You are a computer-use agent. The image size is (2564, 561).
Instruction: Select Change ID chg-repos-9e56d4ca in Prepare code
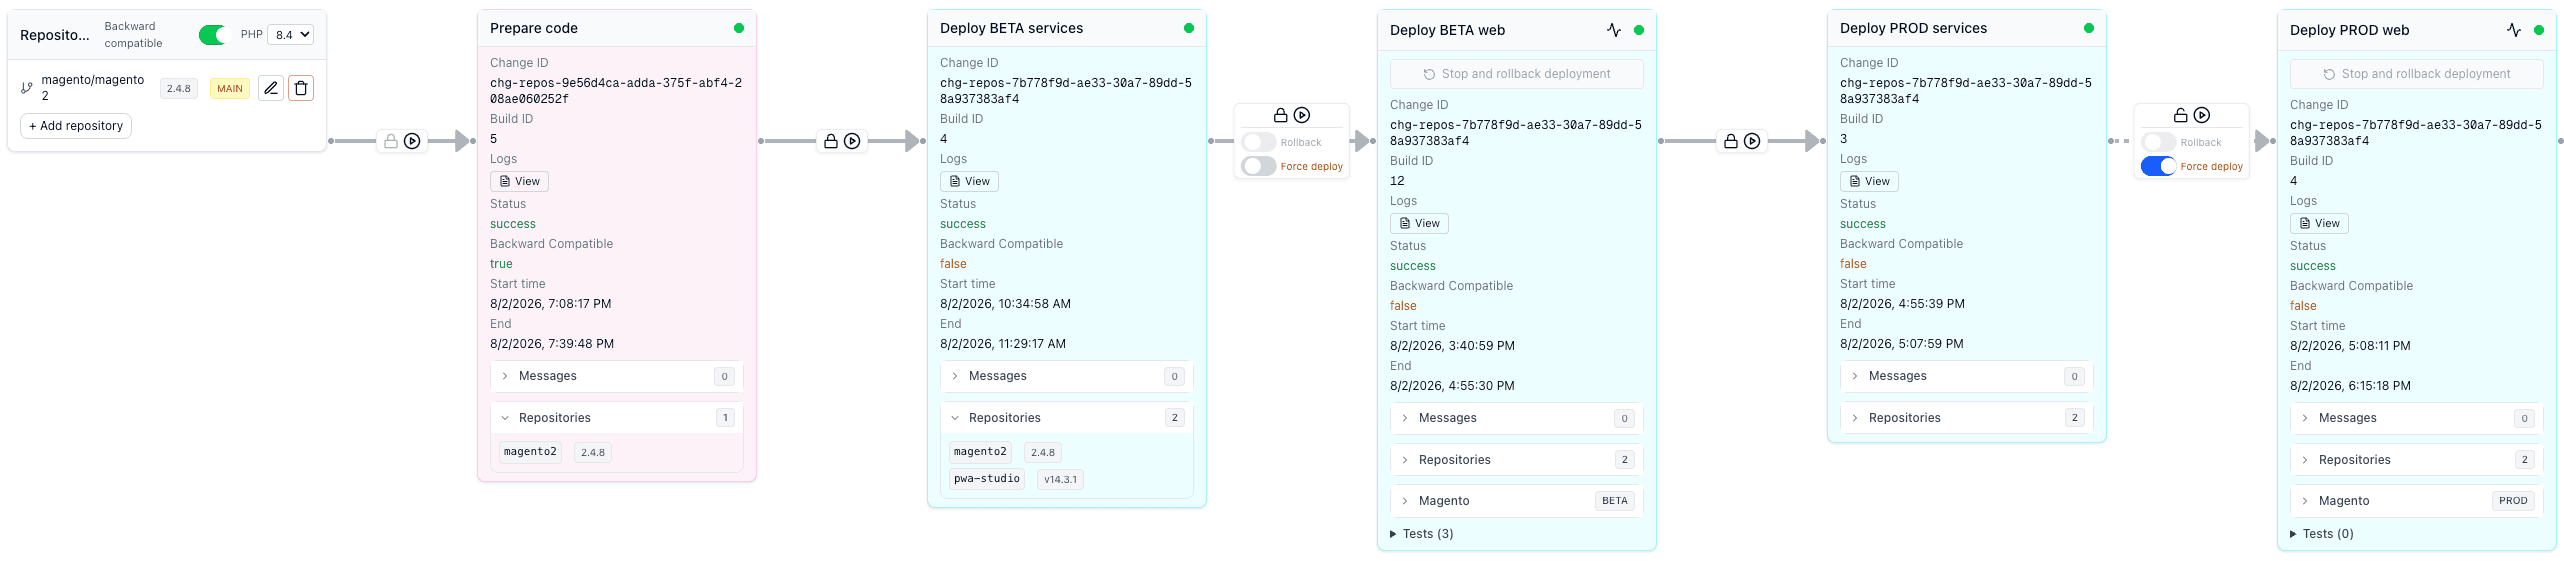[x=616, y=91]
